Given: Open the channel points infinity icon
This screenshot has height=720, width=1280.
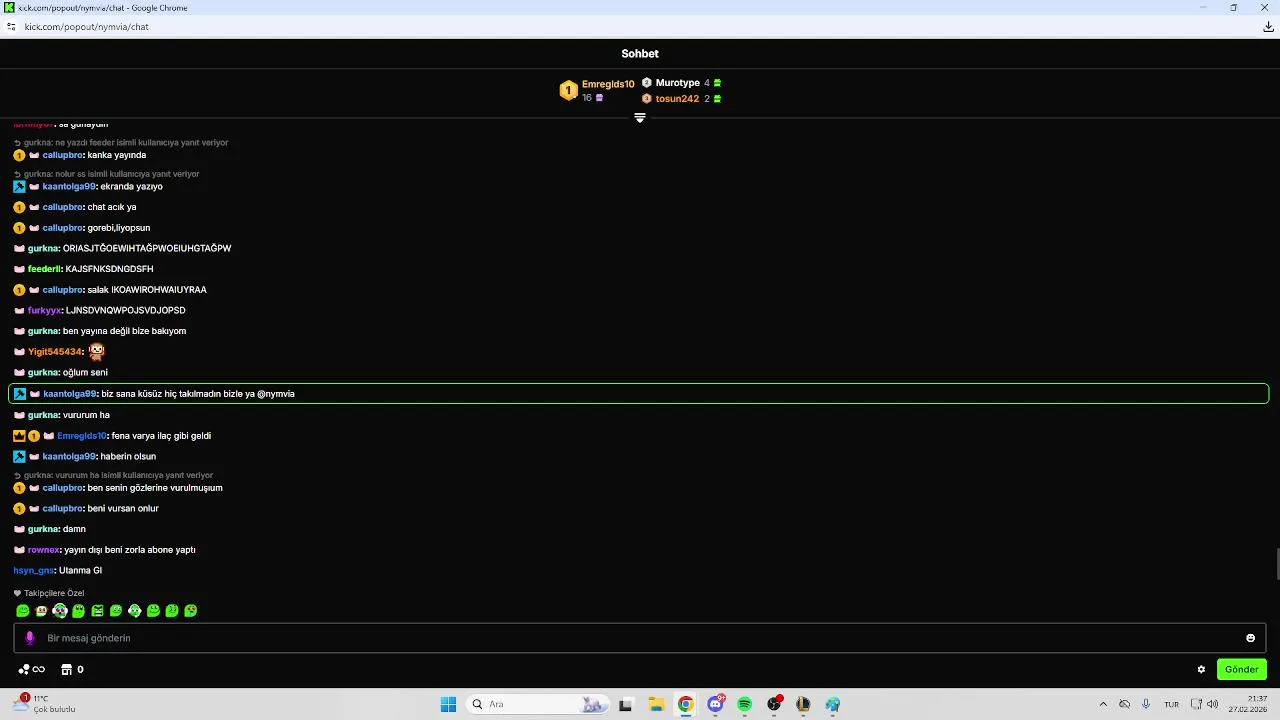Looking at the screenshot, I should pos(32,670).
